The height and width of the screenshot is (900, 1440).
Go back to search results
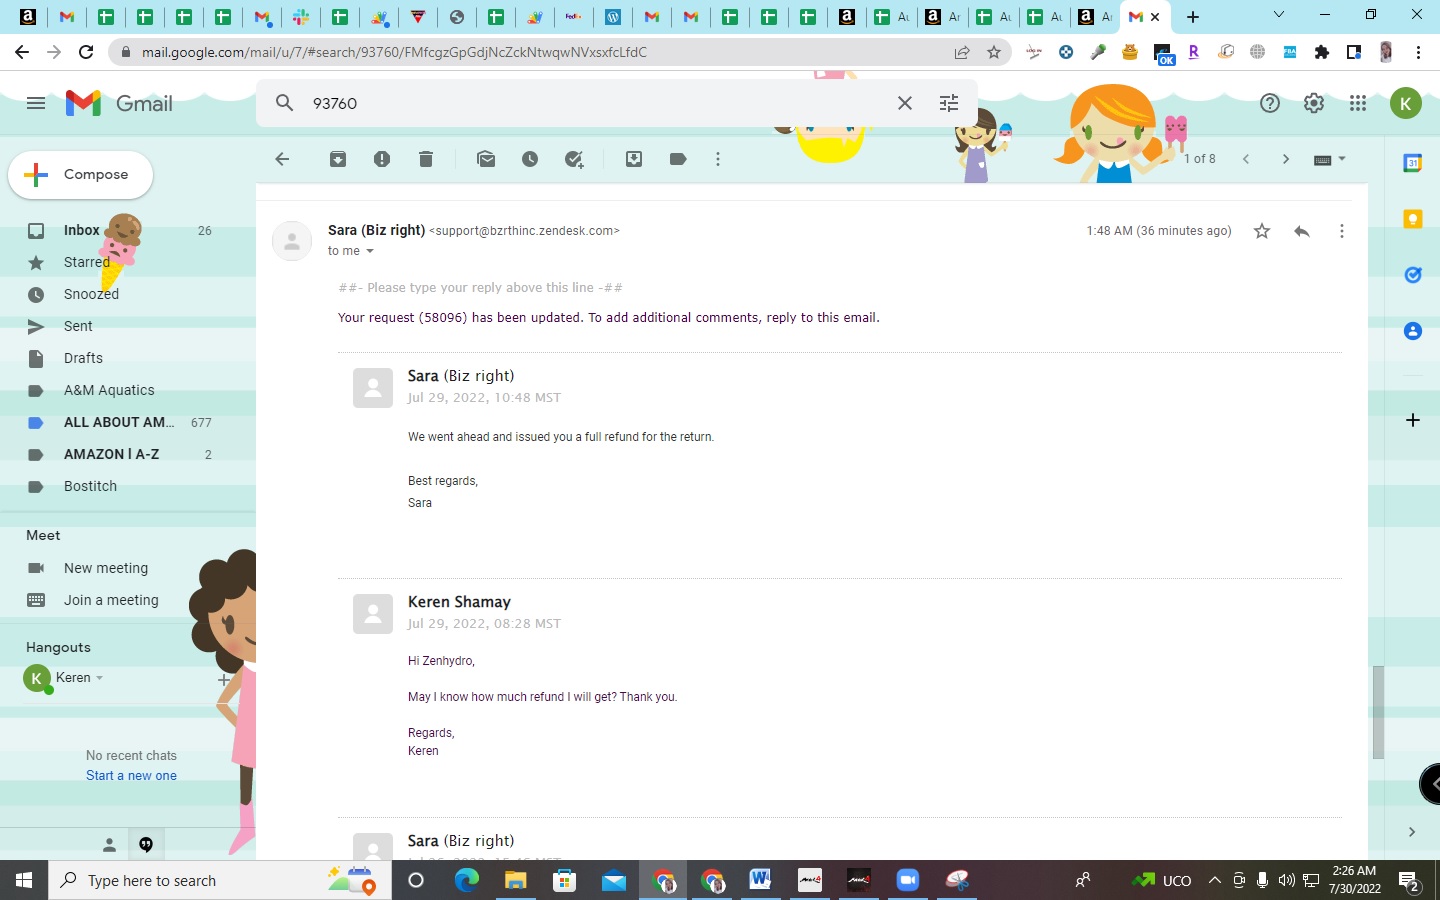282,159
